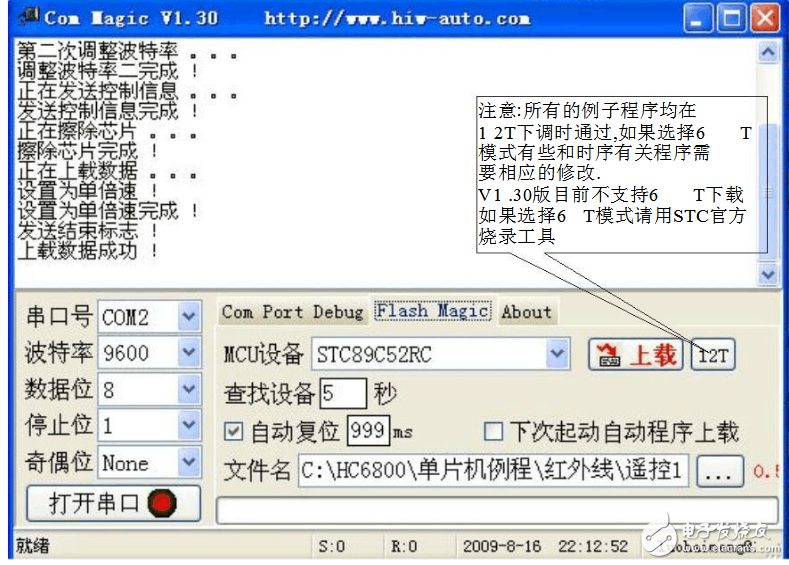The image size is (789, 565).
Task: Click the 12T mode button
Action: [713, 355]
